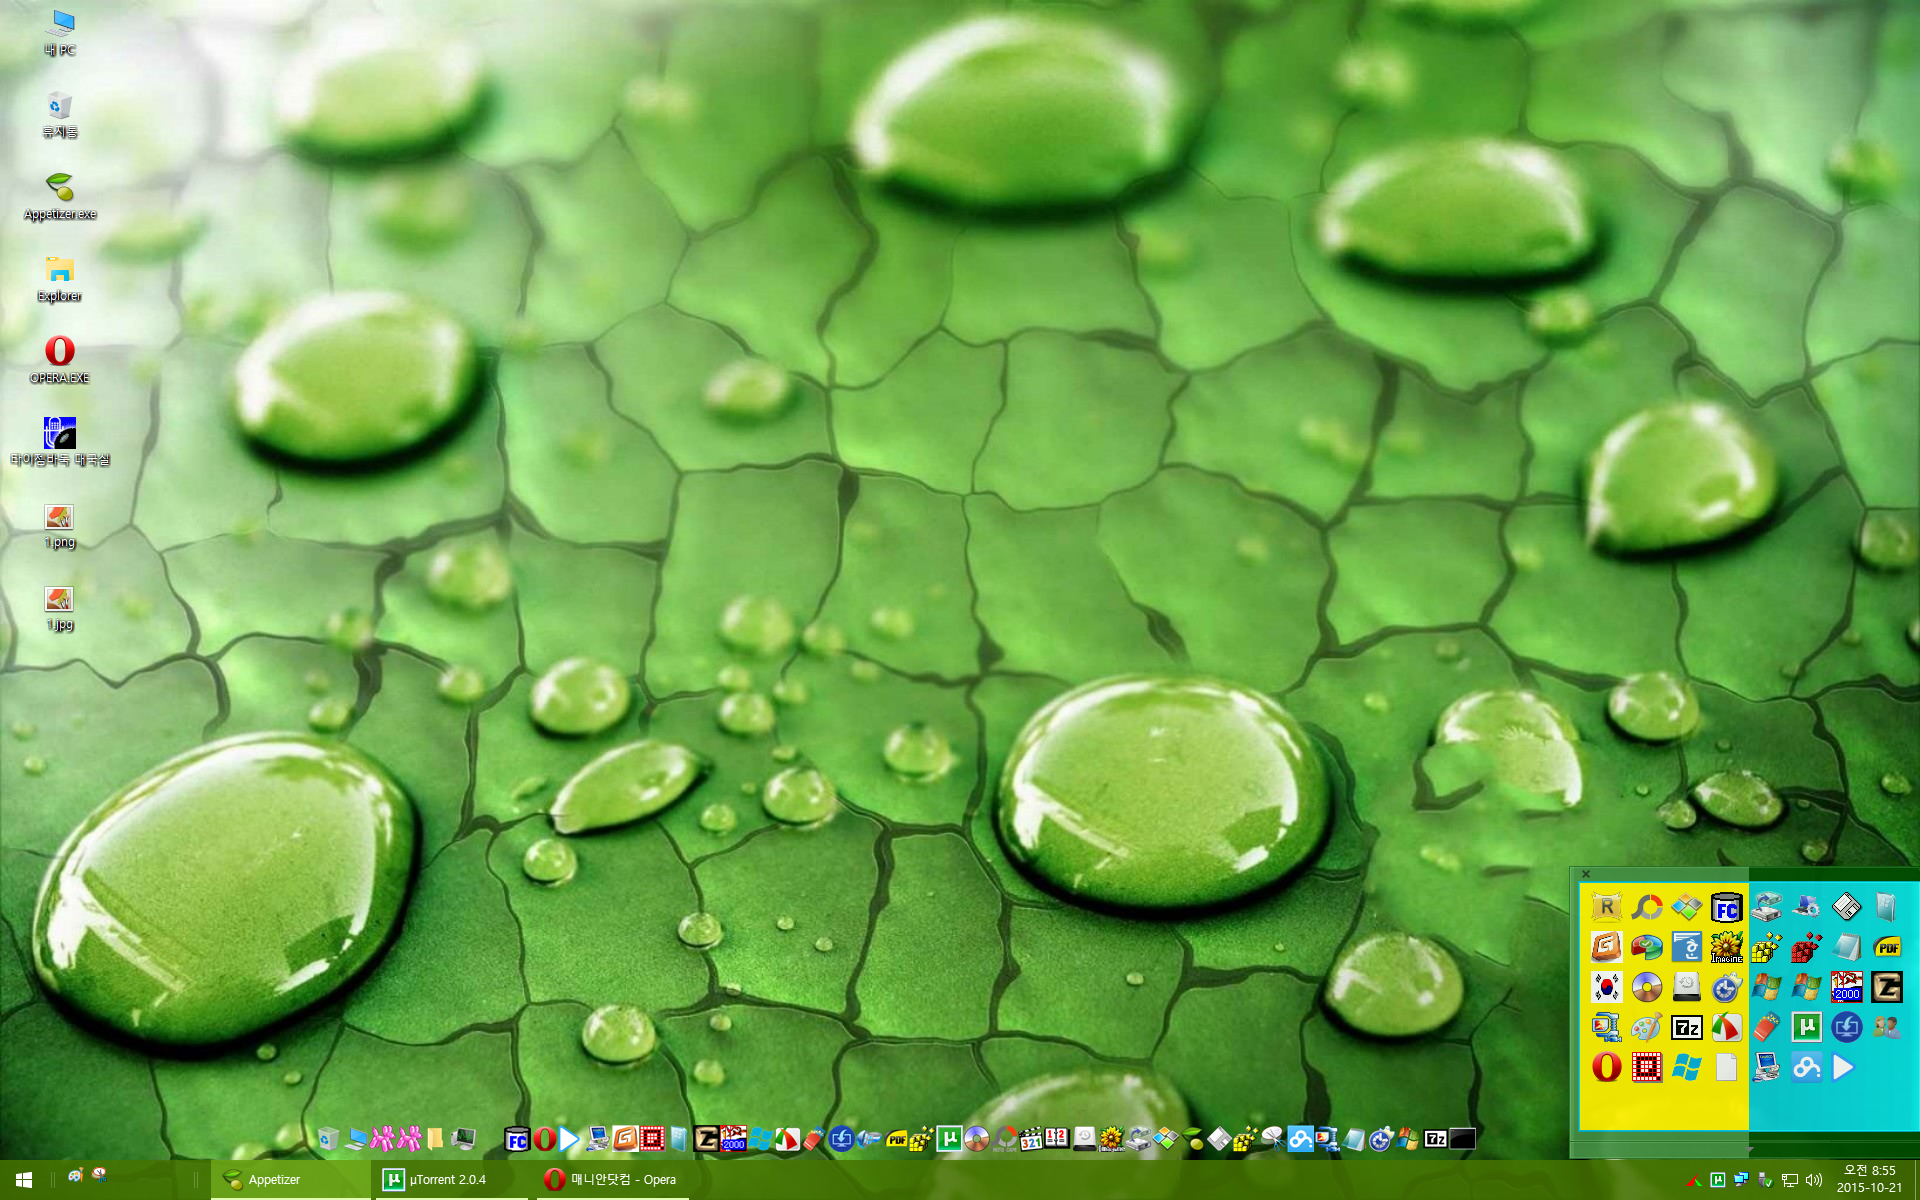The width and height of the screenshot is (1920, 1200).
Task: Open the sunflower Imagine icon in bottom dock
Action: (1111, 1138)
